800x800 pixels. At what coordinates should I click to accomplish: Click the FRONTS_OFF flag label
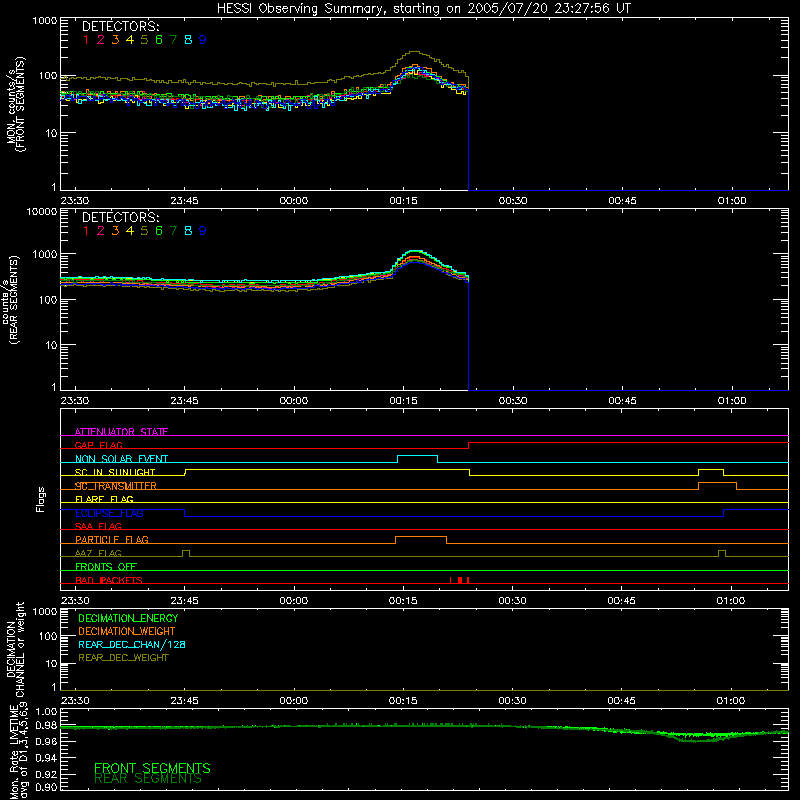(106, 566)
